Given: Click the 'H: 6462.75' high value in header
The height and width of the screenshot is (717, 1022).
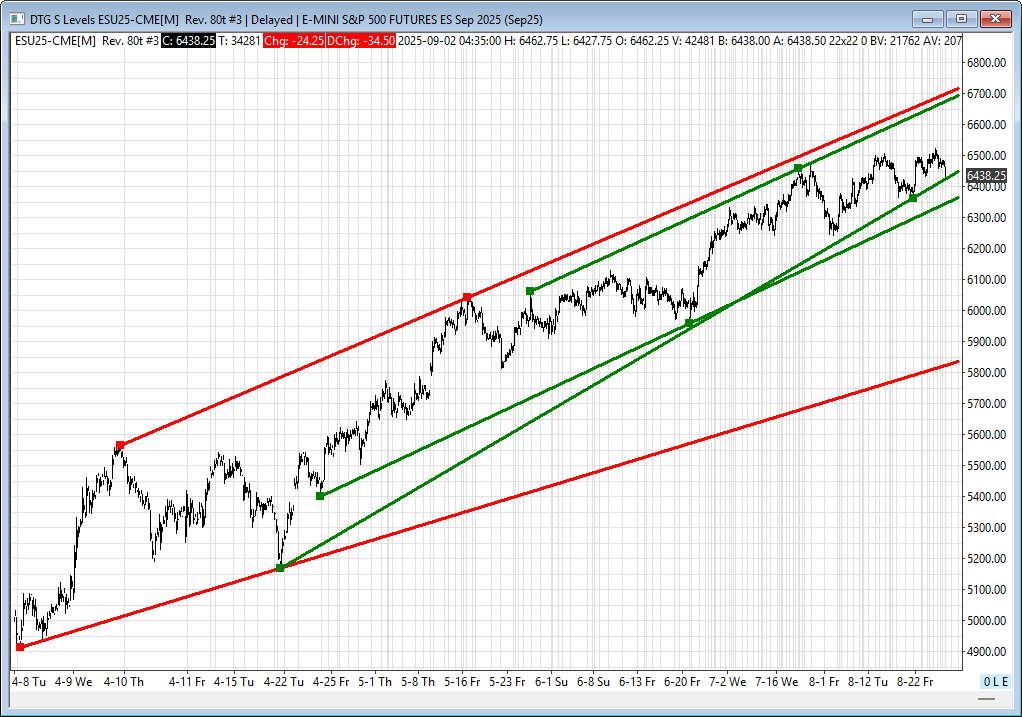Looking at the screenshot, I should pyautogui.click(x=531, y=40).
